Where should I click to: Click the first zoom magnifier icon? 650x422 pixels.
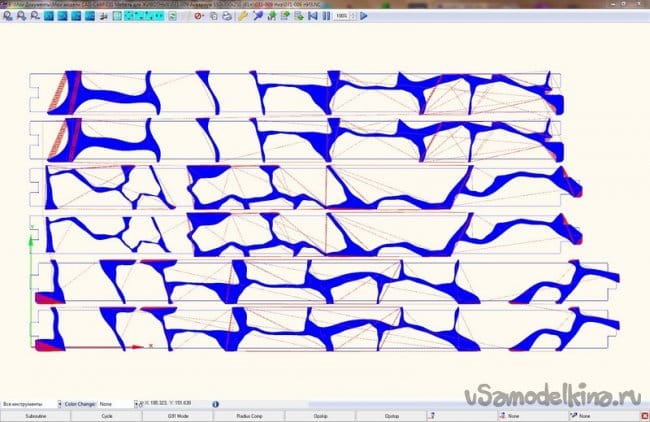pyautogui.click(x=7, y=17)
